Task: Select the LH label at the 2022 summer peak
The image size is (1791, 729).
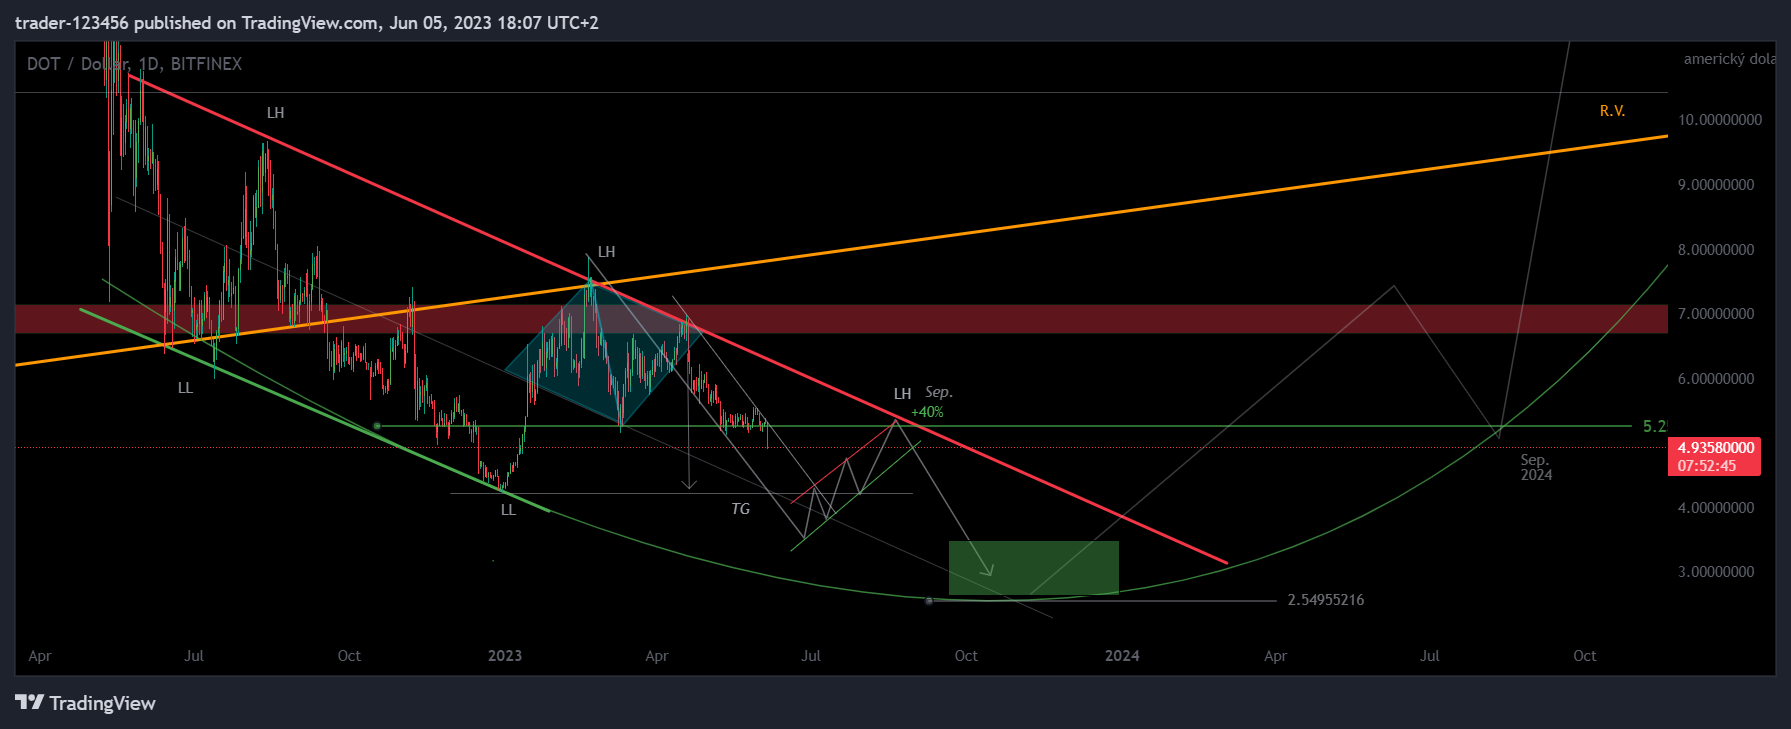Action: point(275,113)
